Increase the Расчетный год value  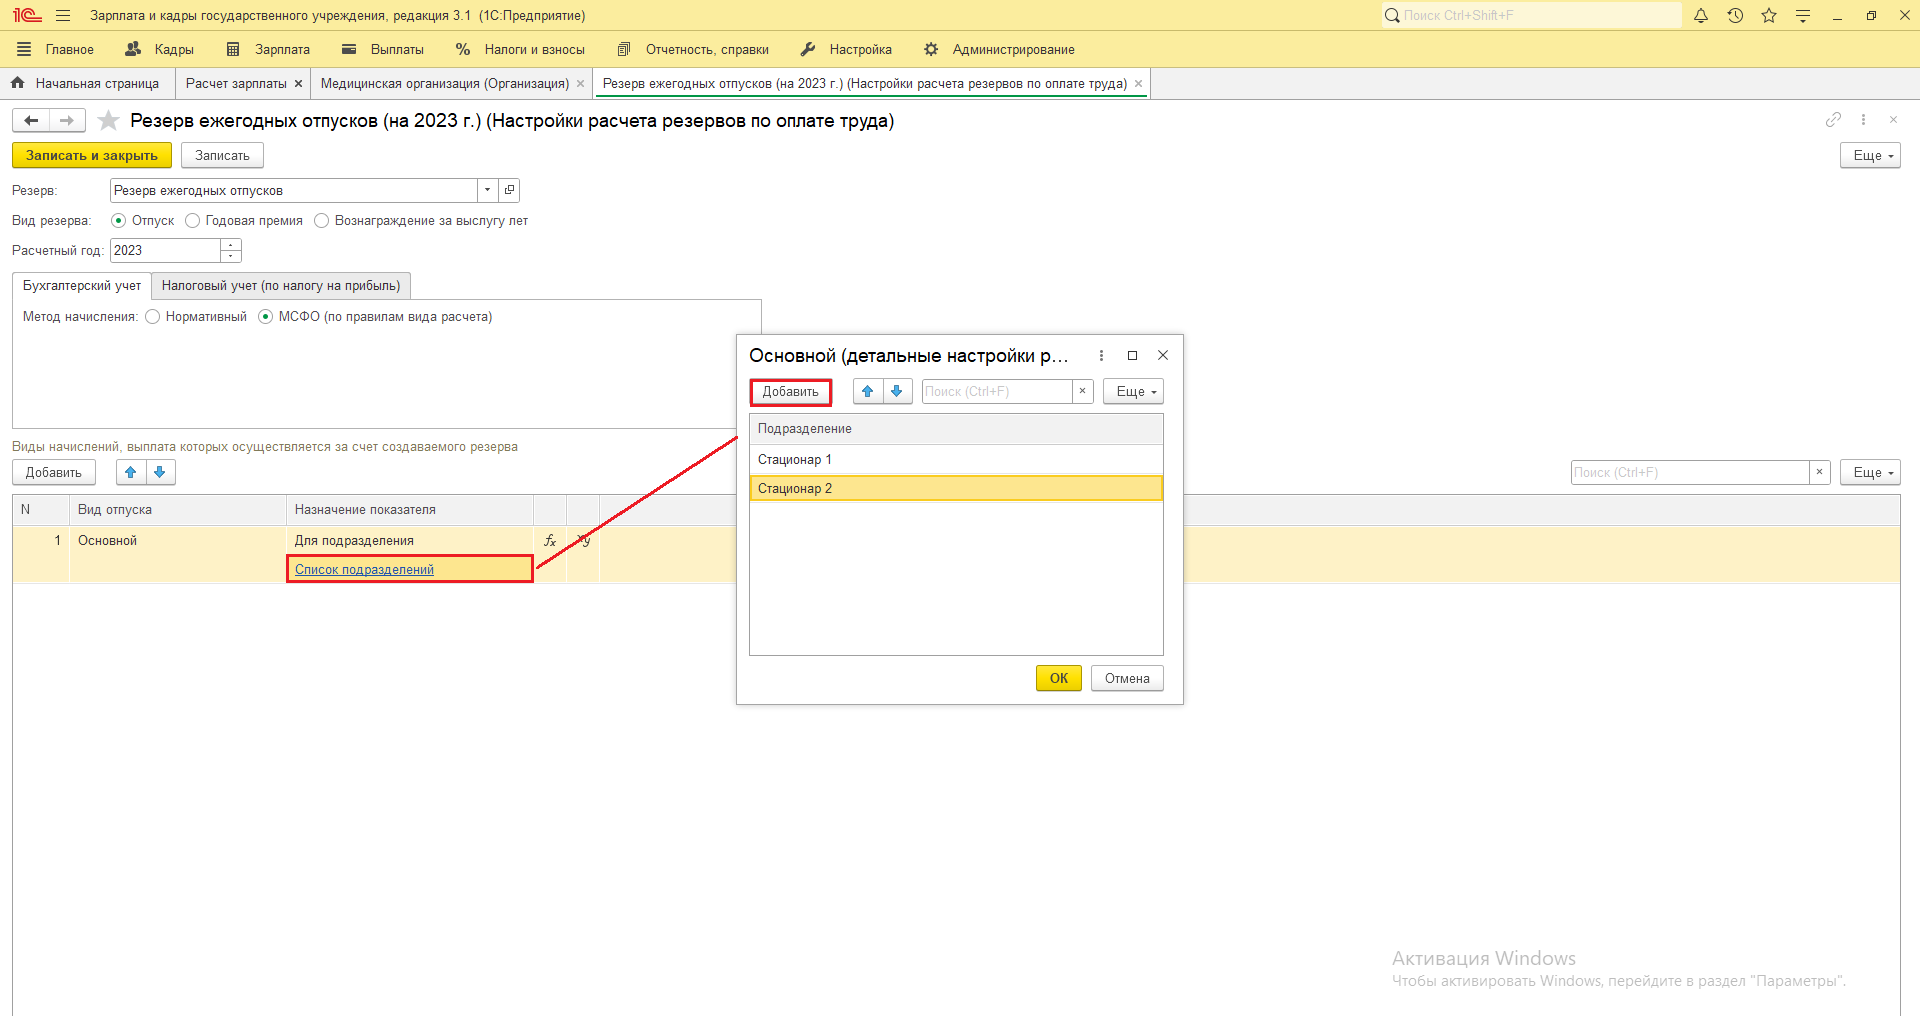[231, 245]
